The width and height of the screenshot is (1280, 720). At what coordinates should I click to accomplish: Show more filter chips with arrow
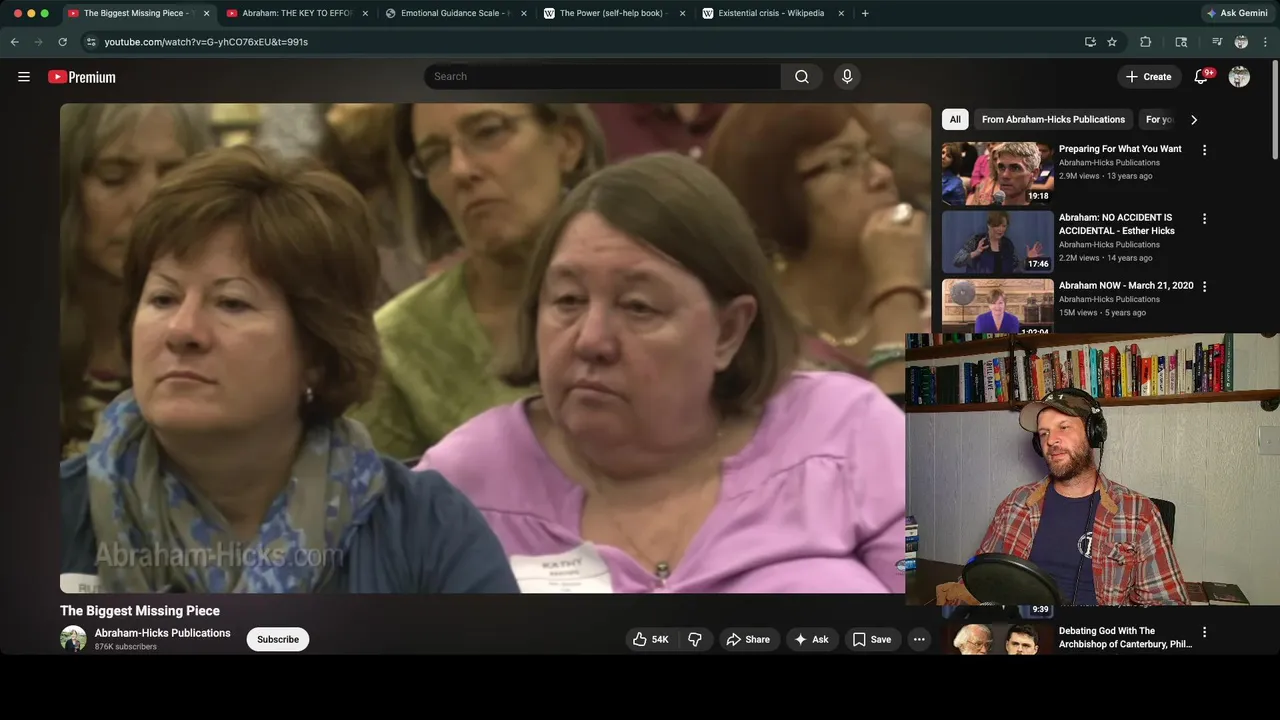pos(1193,119)
